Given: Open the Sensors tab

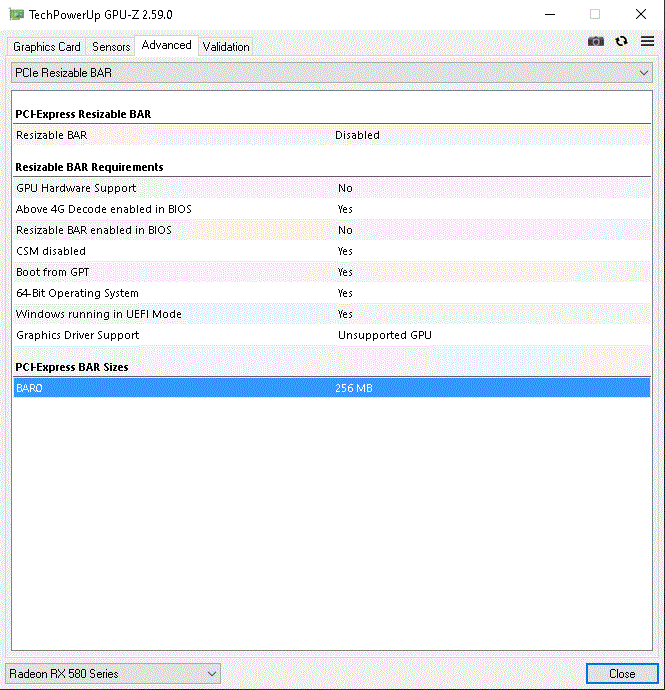Looking at the screenshot, I should [x=111, y=47].
